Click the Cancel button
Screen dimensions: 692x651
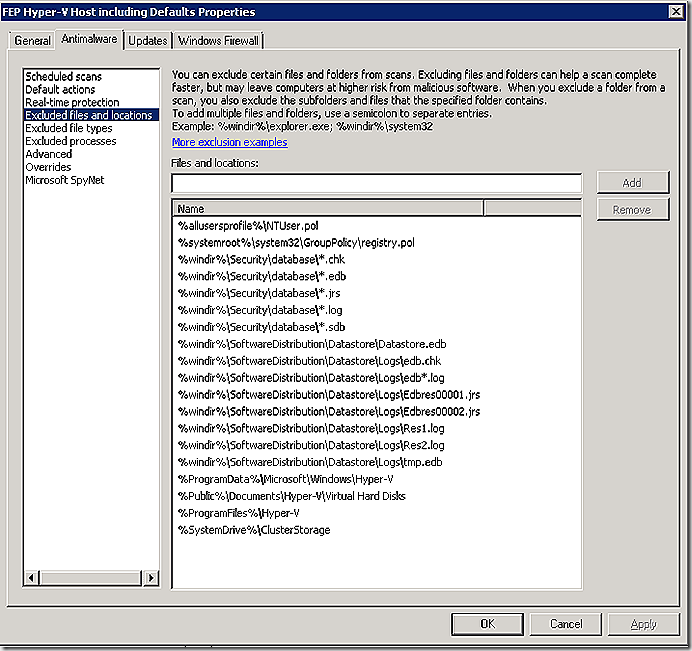[x=566, y=624]
